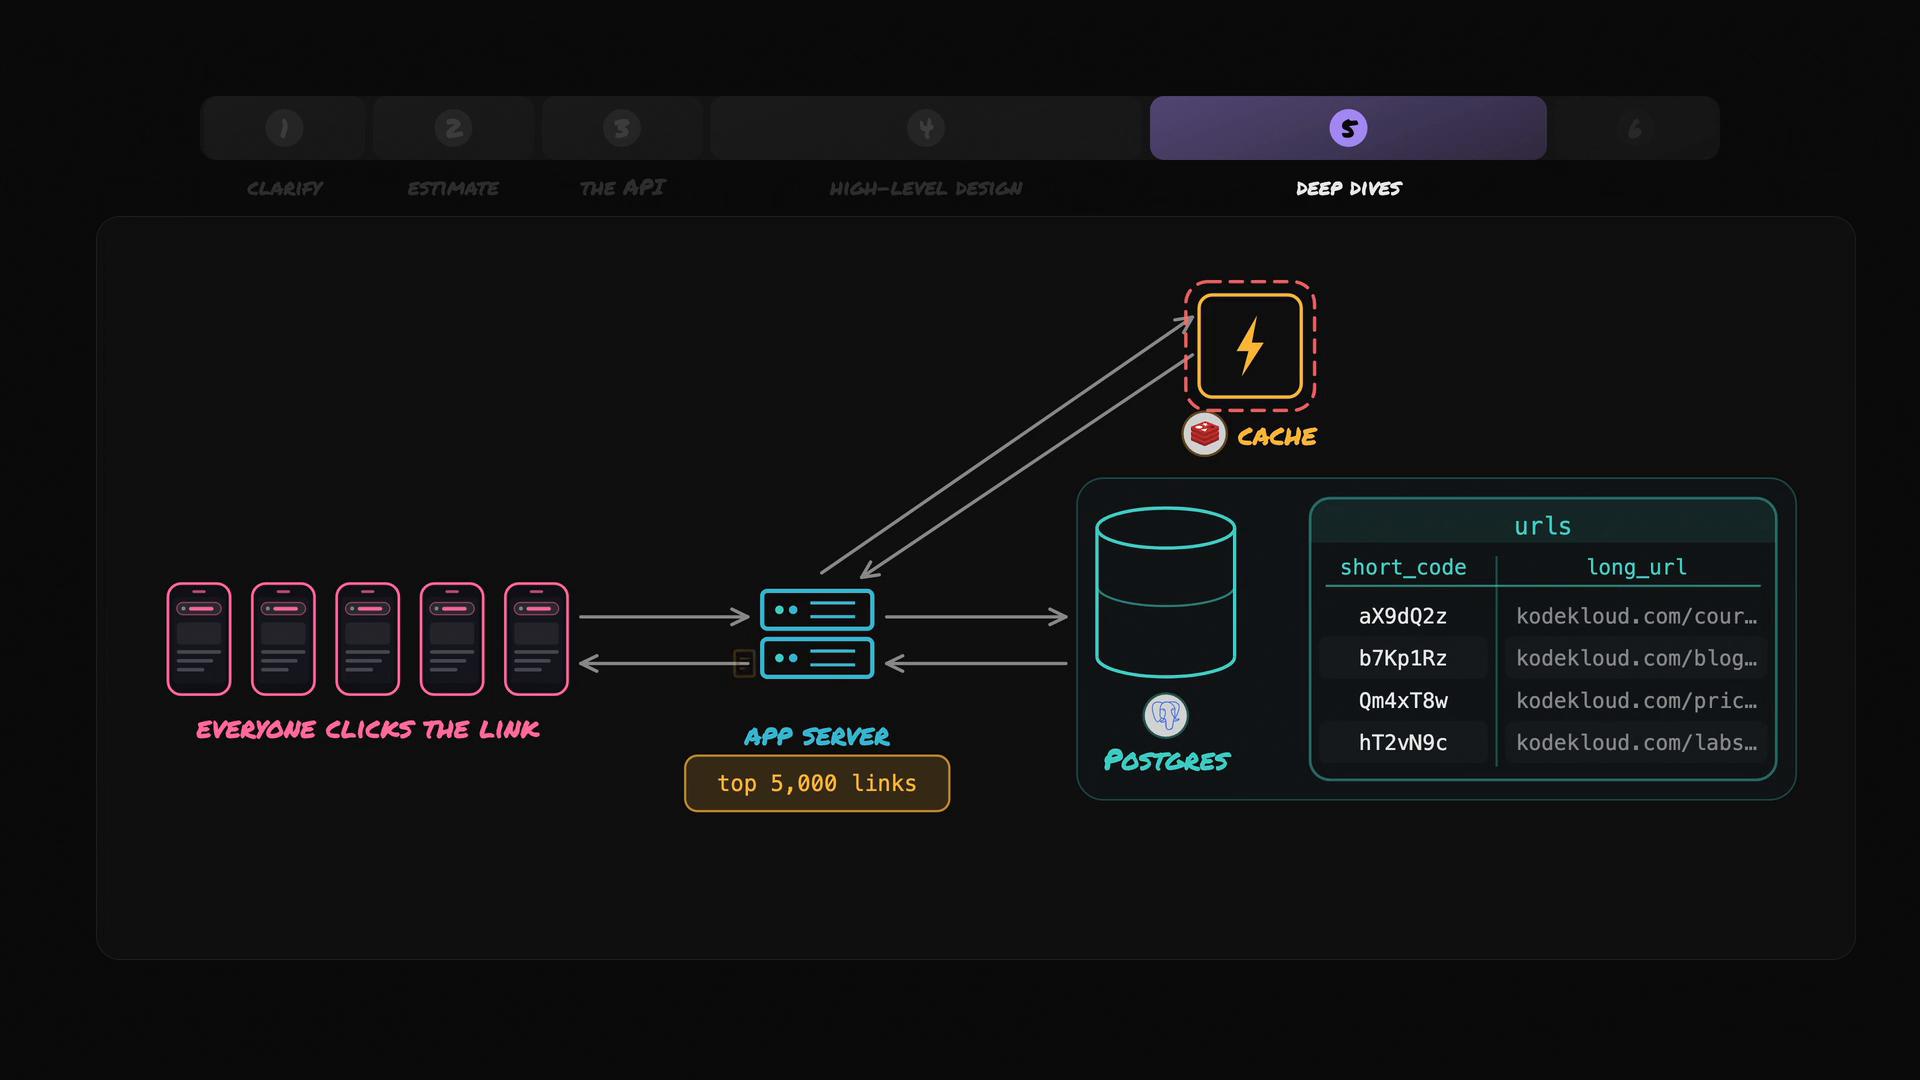This screenshot has height=1080, width=1920.
Task: Click the 'Deep Dives' step label
Action: [x=1348, y=188]
